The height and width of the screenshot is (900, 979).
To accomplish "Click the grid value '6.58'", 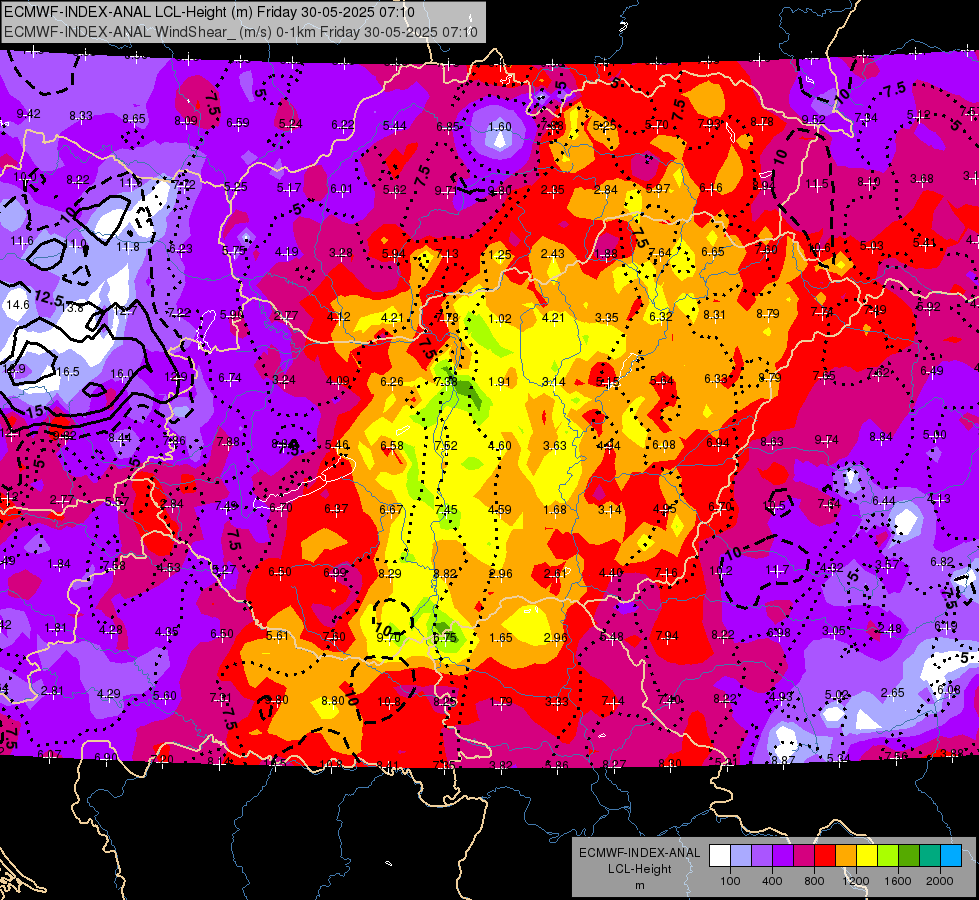I will (392, 445).
